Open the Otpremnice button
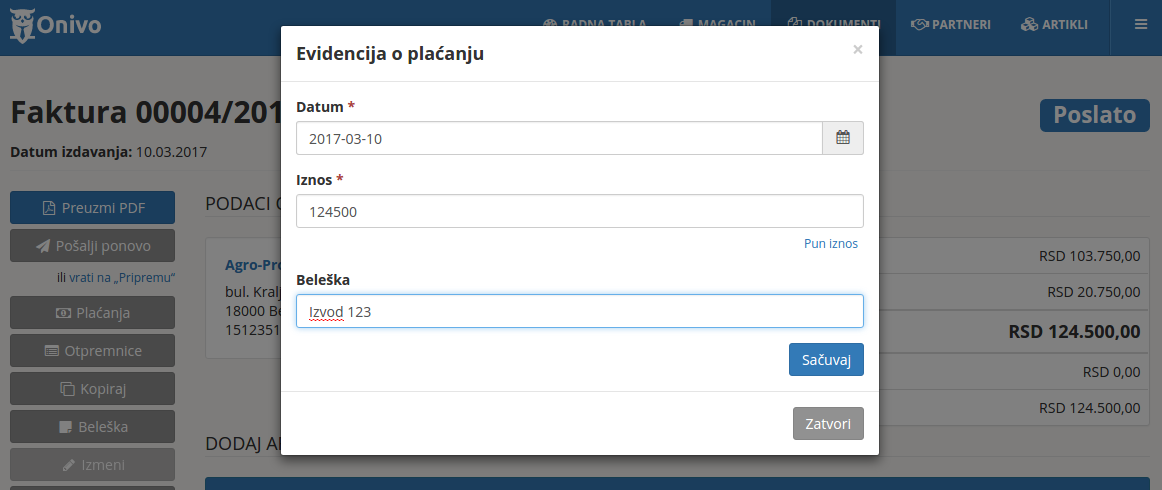Screen dimensions: 1162x490 pyautogui.click(x=92, y=351)
